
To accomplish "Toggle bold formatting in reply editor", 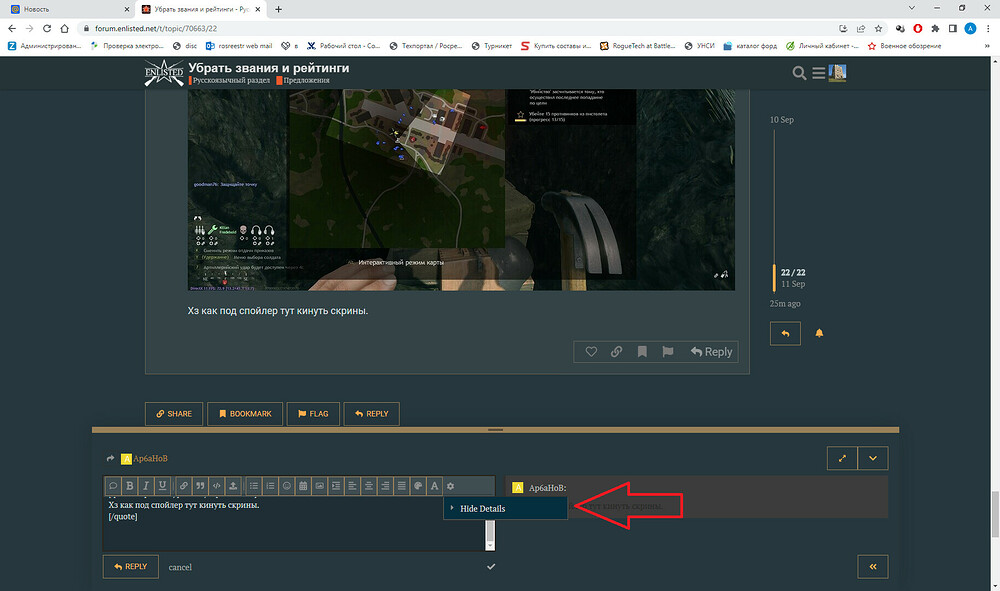I will tap(129, 486).
